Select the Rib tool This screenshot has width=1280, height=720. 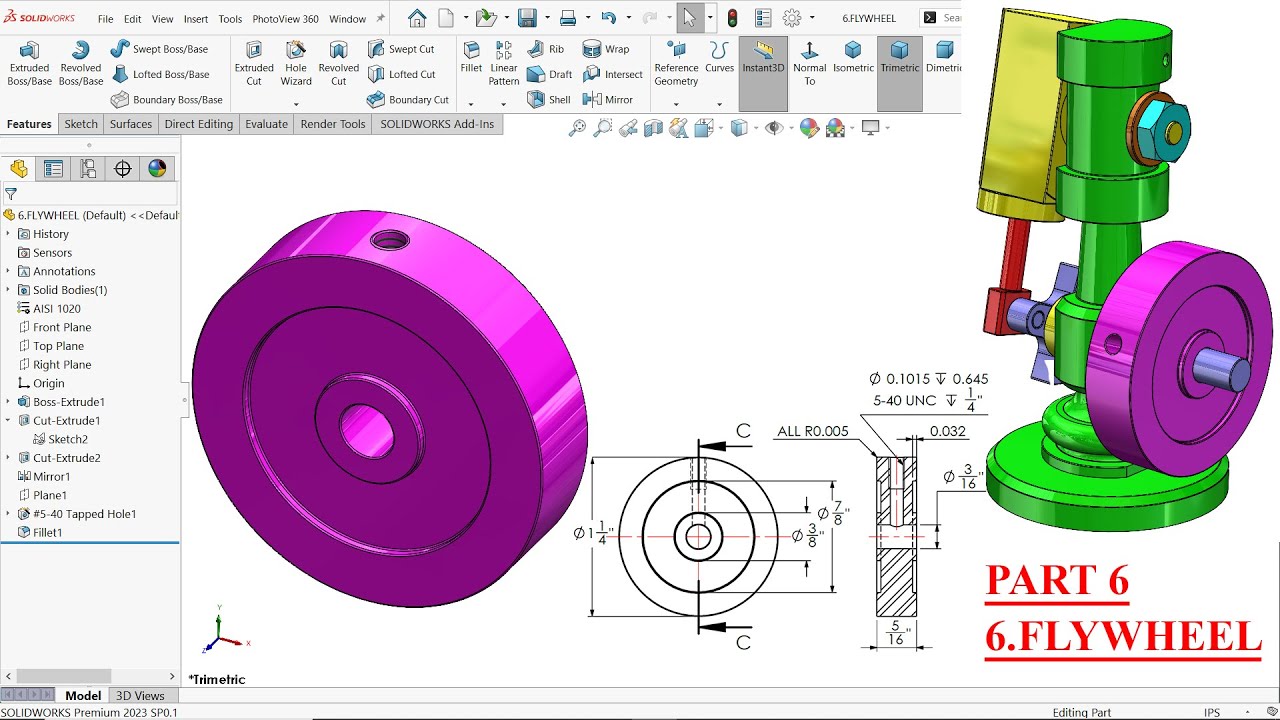[545, 49]
